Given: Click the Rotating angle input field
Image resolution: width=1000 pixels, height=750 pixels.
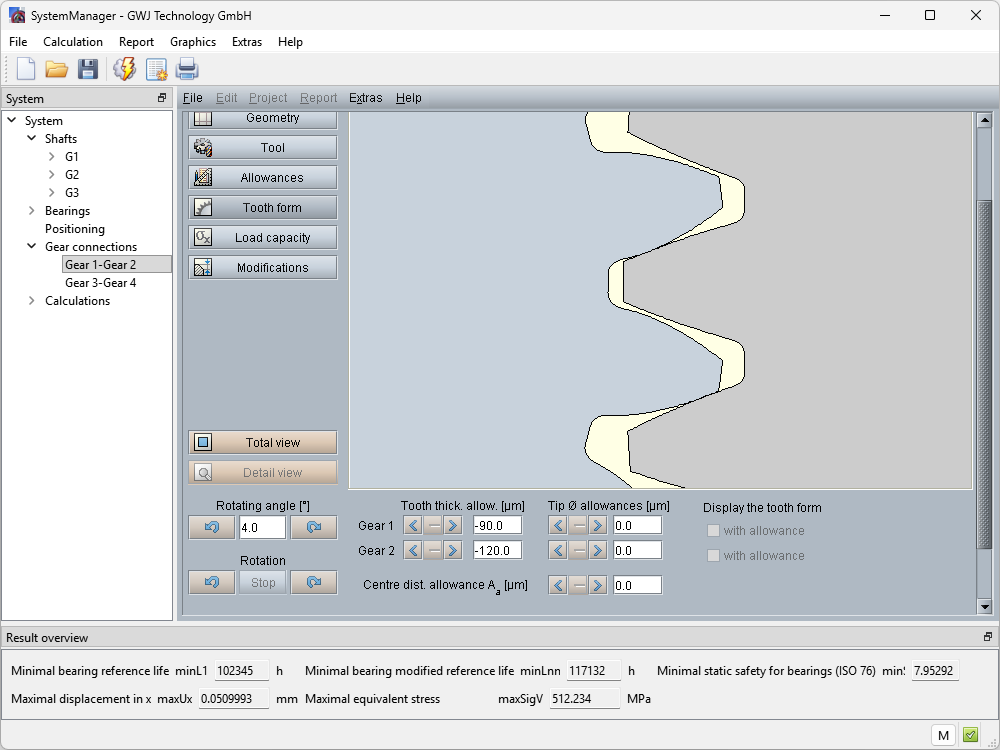Looking at the screenshot, I should [x=262, y=527].
